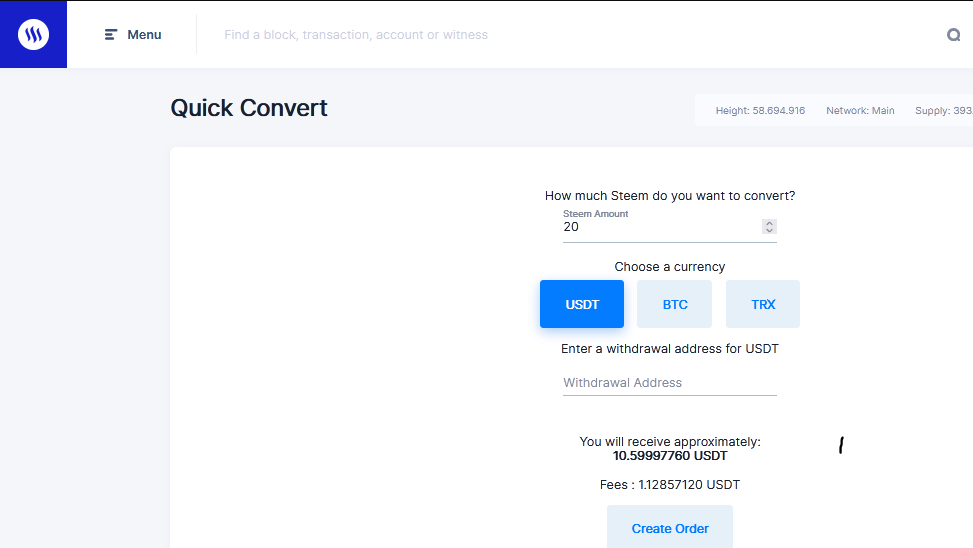Image resolution: width=973 pixels, height=548 pixels.
Task: Increase Steem Amount with up arrow
Action: pyautogui.click(x=769, y=223)
